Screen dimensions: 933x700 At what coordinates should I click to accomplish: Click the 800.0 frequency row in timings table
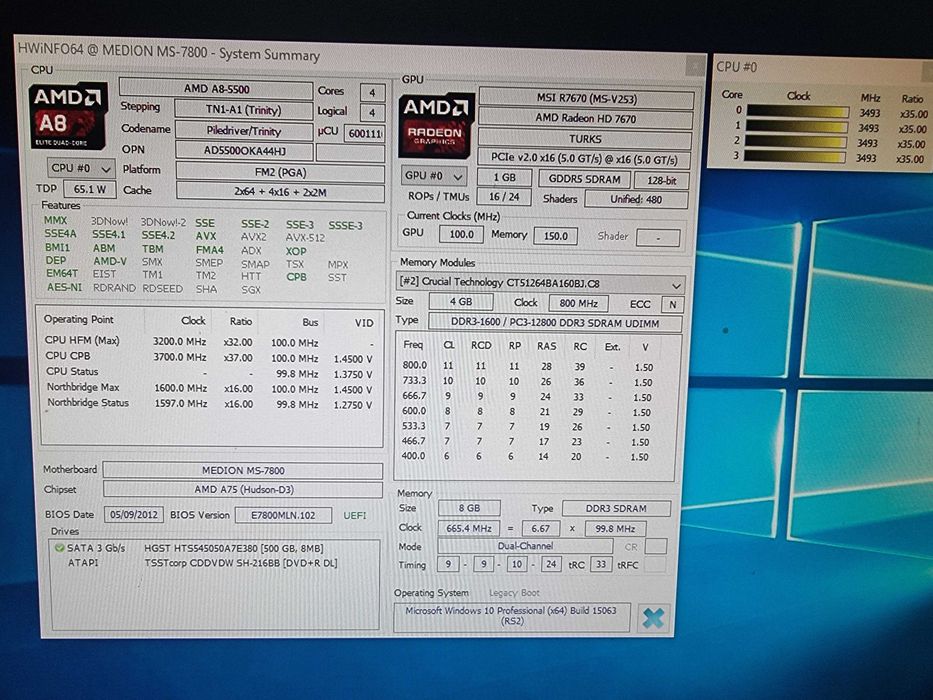528,366
